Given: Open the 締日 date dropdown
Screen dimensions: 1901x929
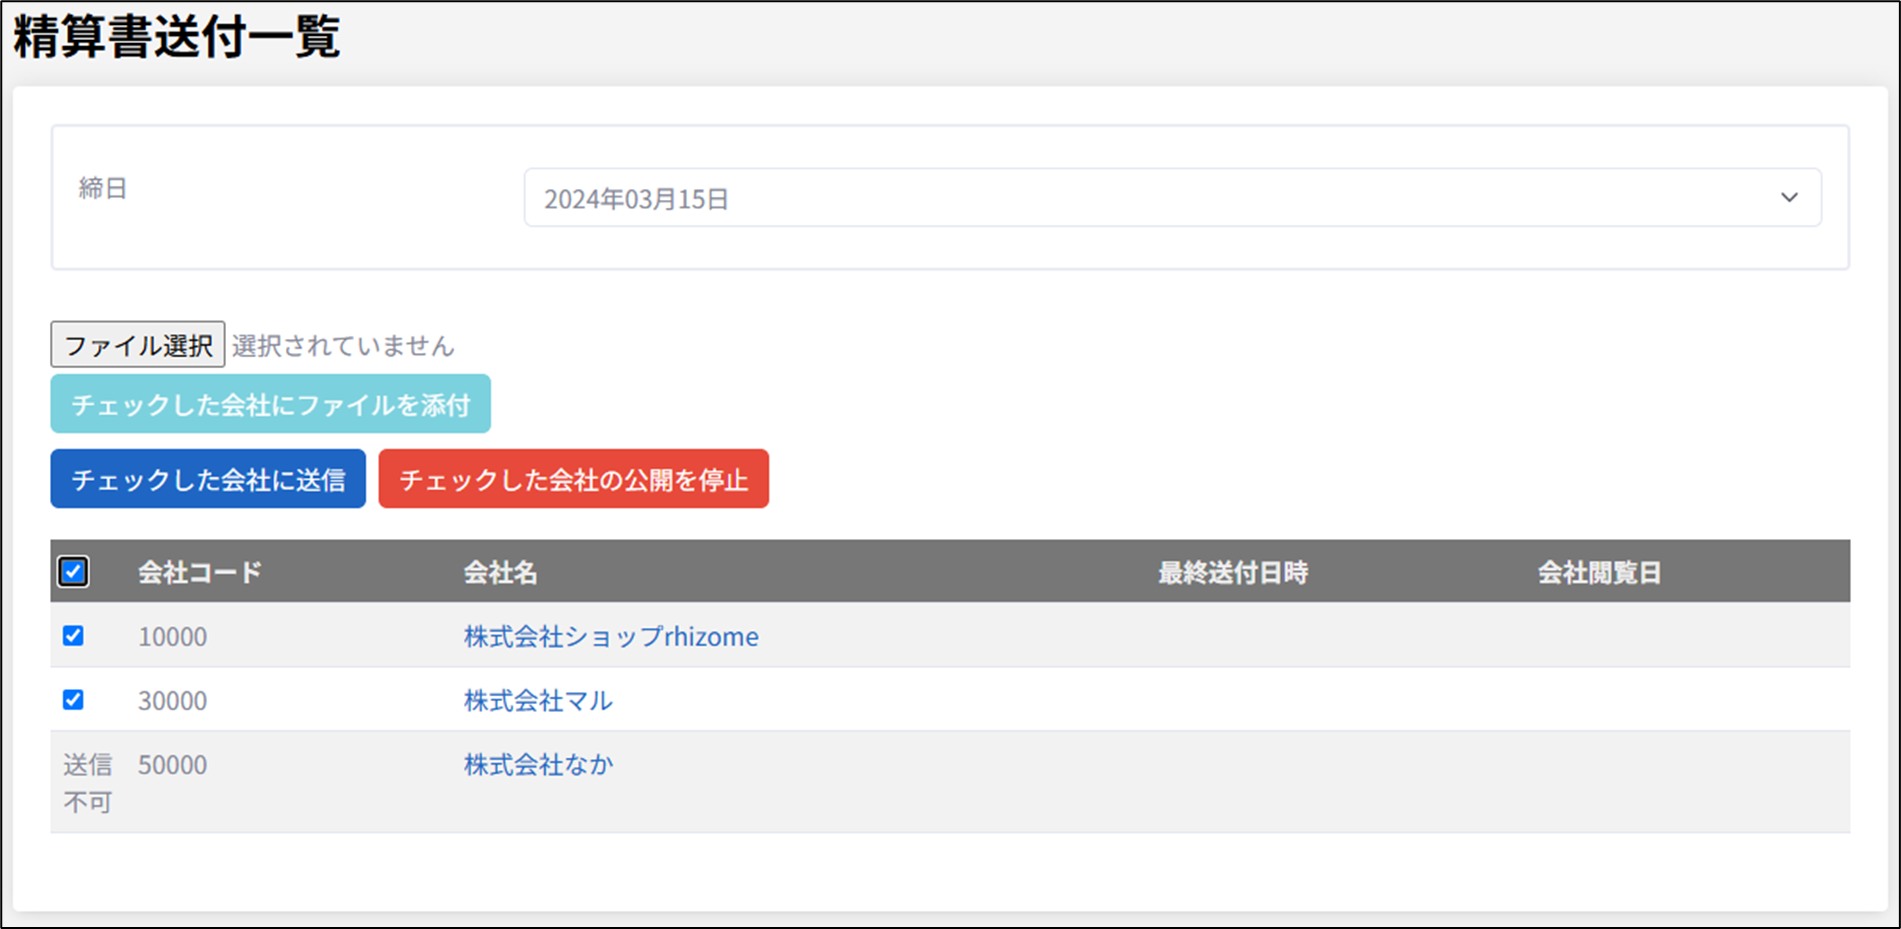Looking at the screenshot, I should 1170,198.
